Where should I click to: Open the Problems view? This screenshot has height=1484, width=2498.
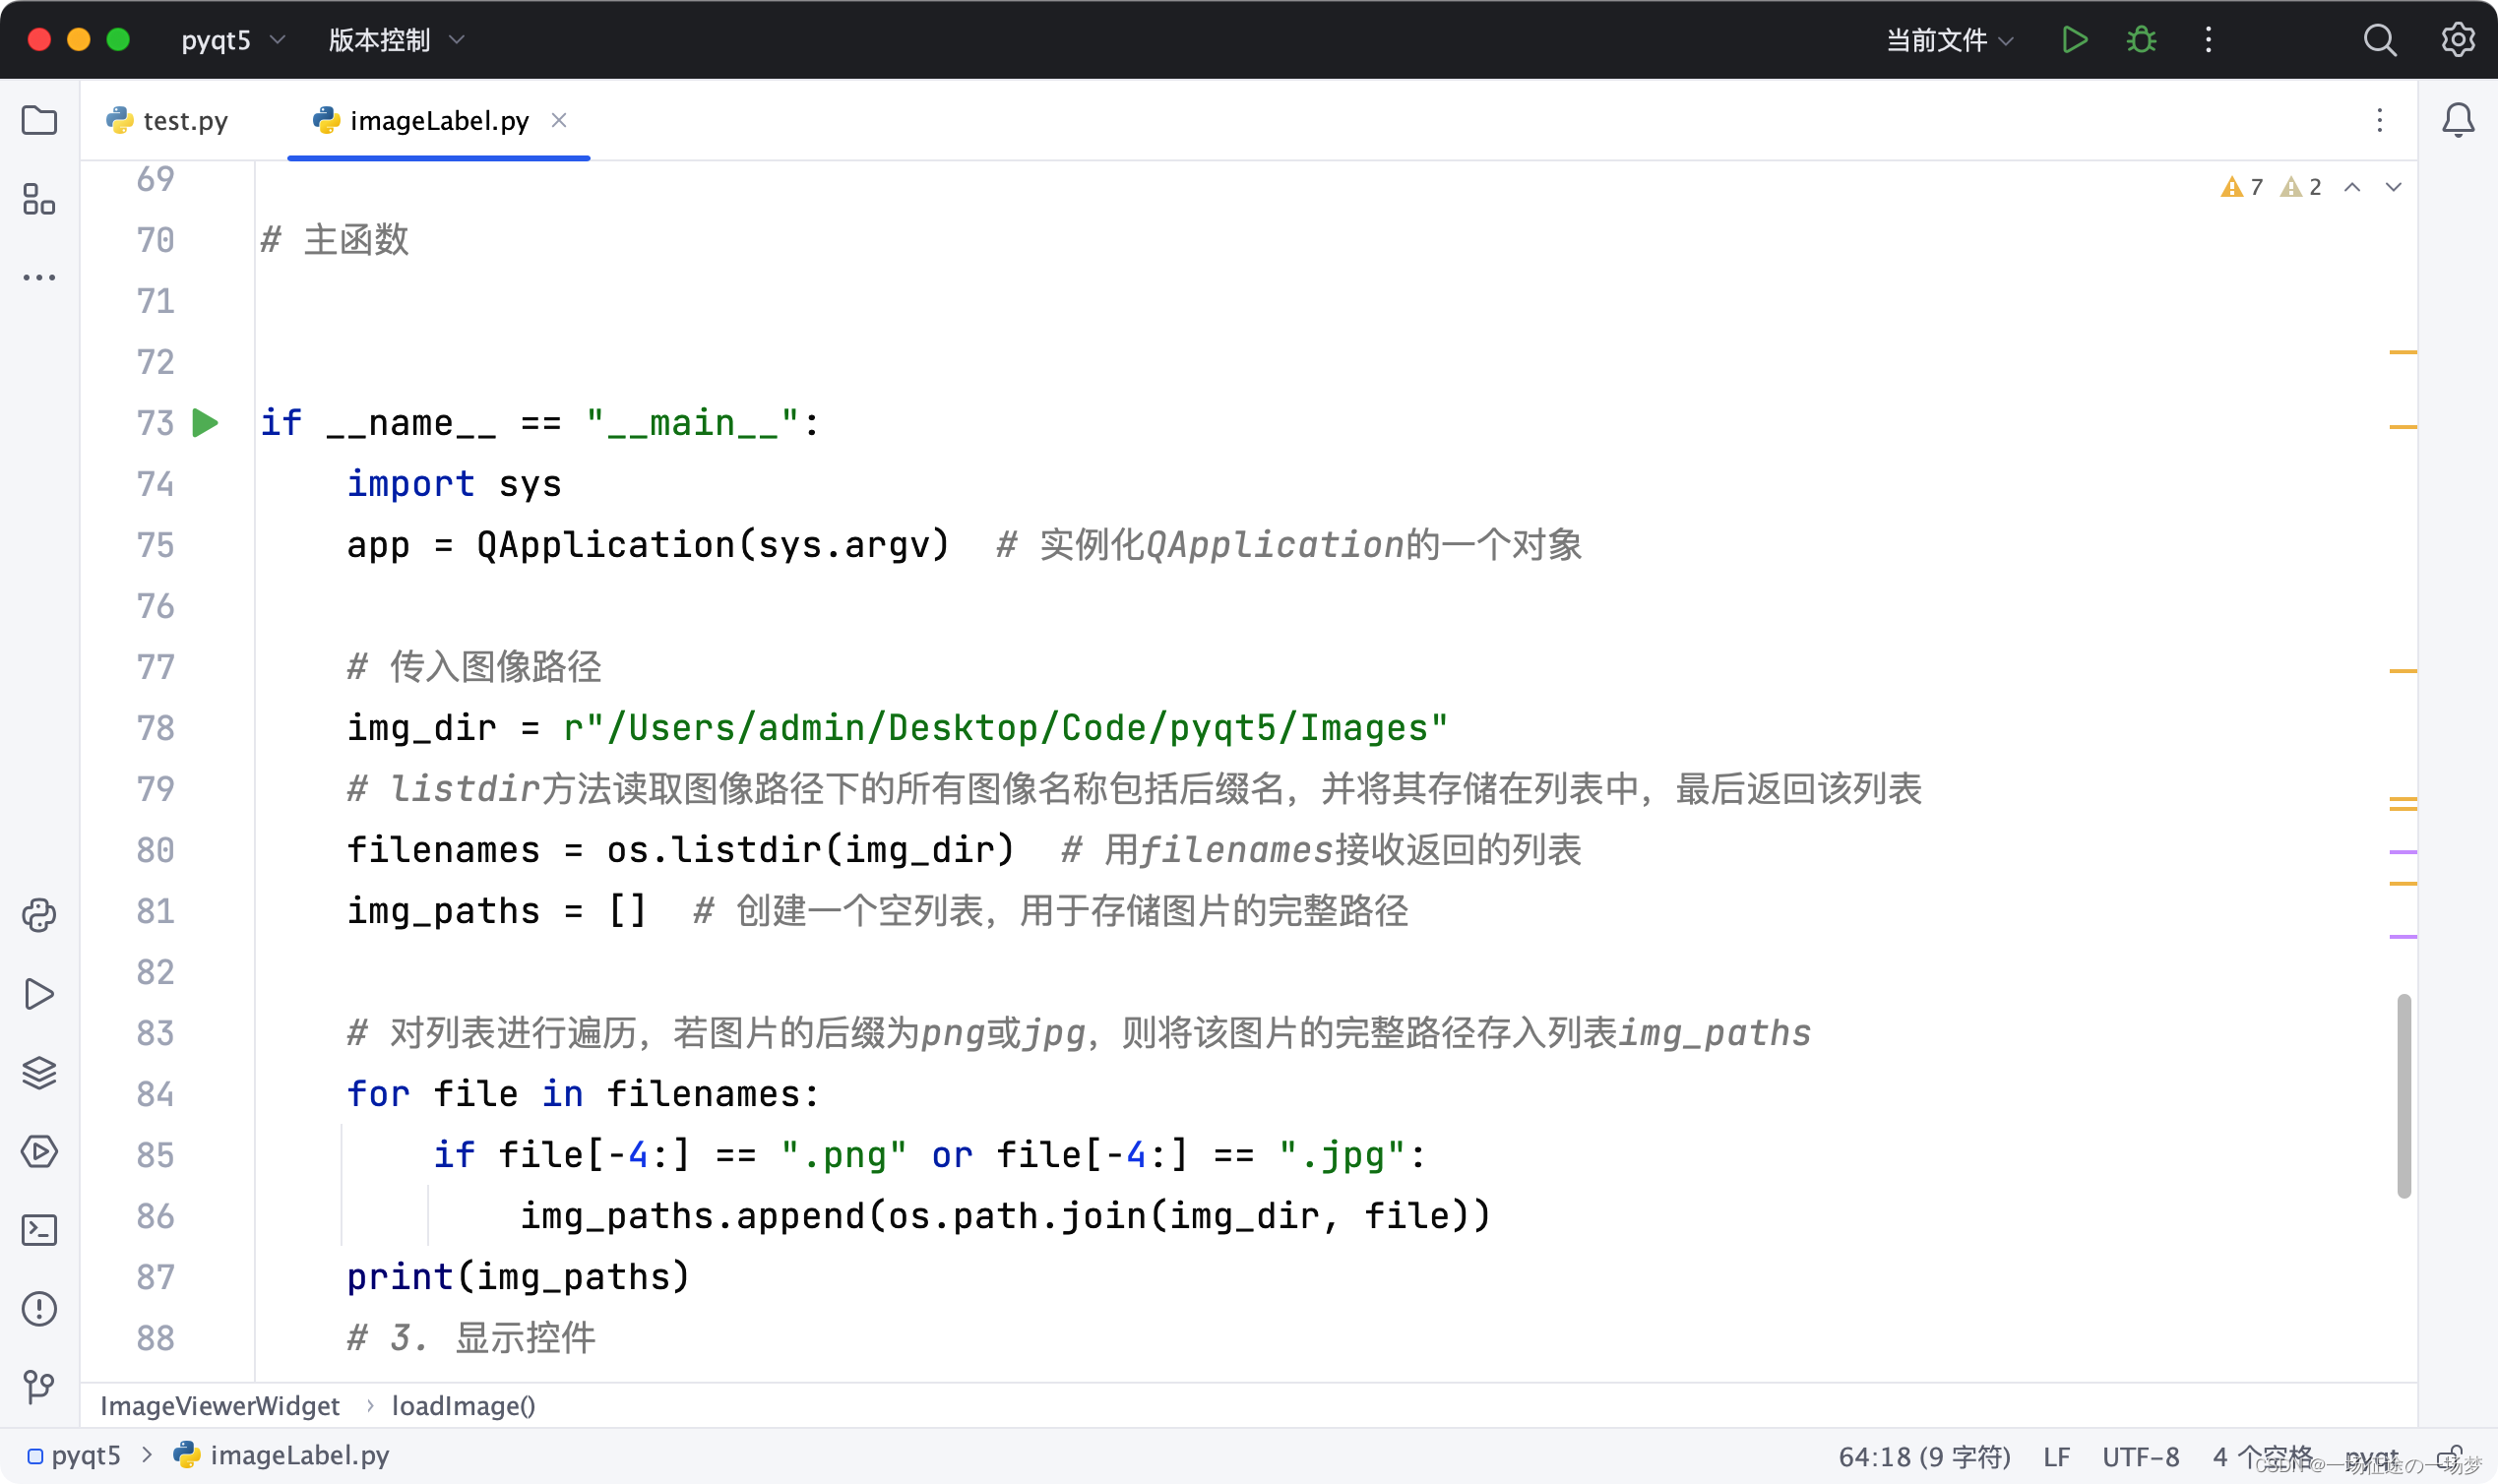point(40,1308)
